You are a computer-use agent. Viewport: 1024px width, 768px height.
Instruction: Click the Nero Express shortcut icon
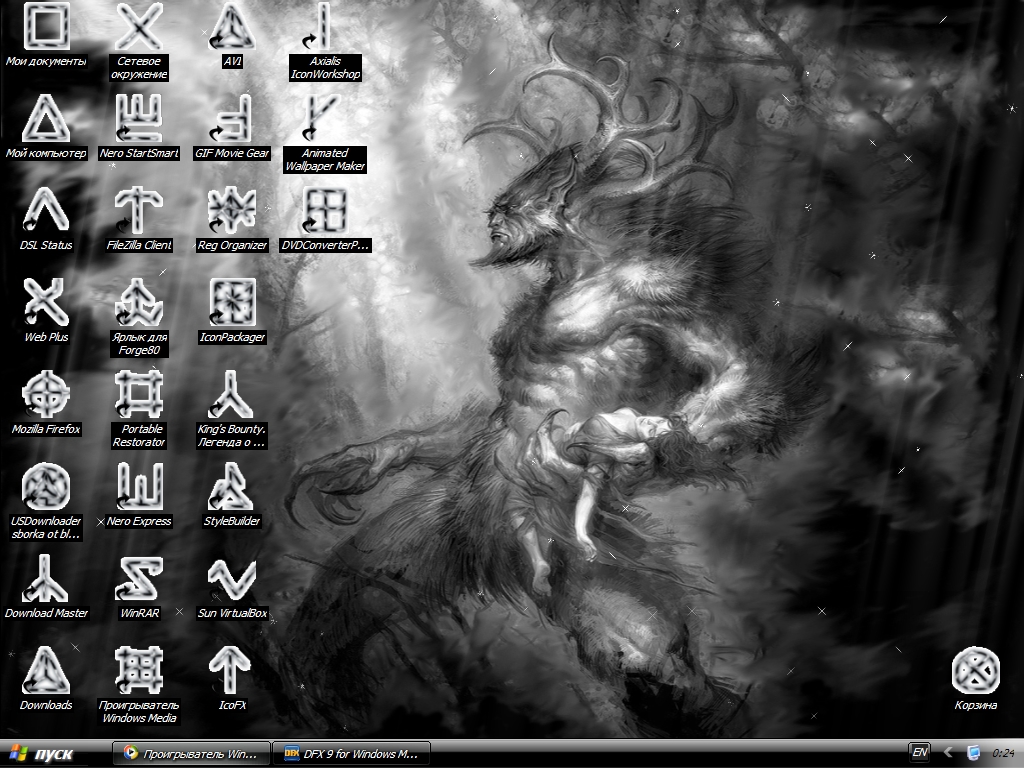pos(139,487)
